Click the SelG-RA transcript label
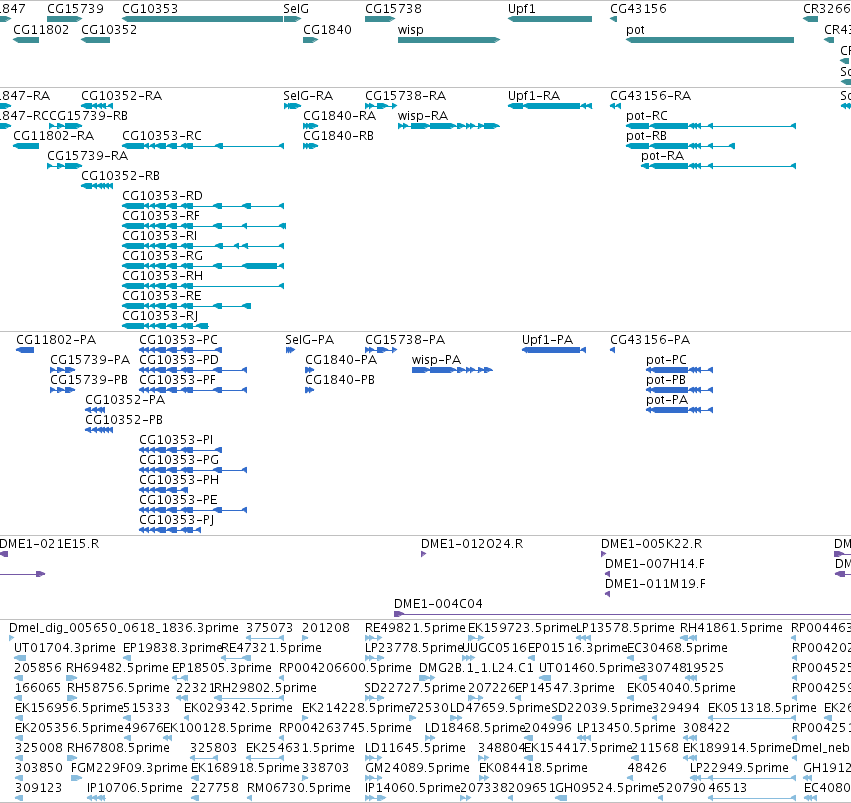Screen dimensions: 851x803 (308, 95)
